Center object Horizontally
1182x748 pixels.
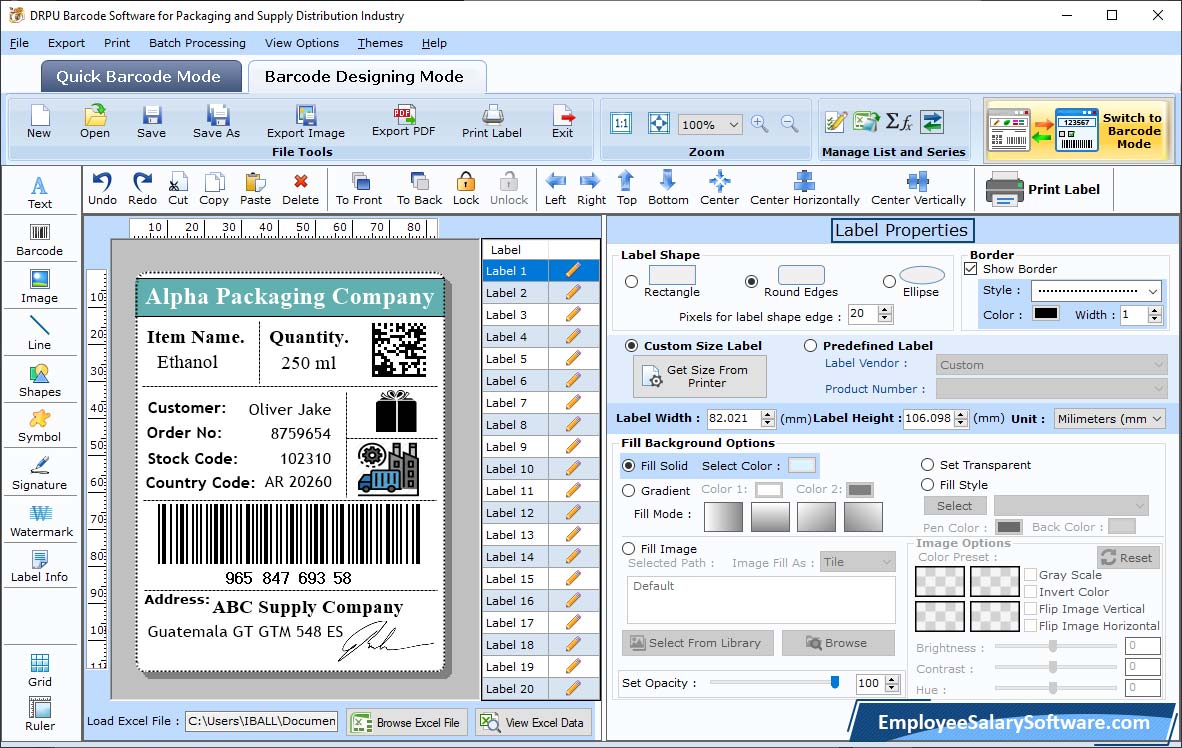(x=804, y=189)
